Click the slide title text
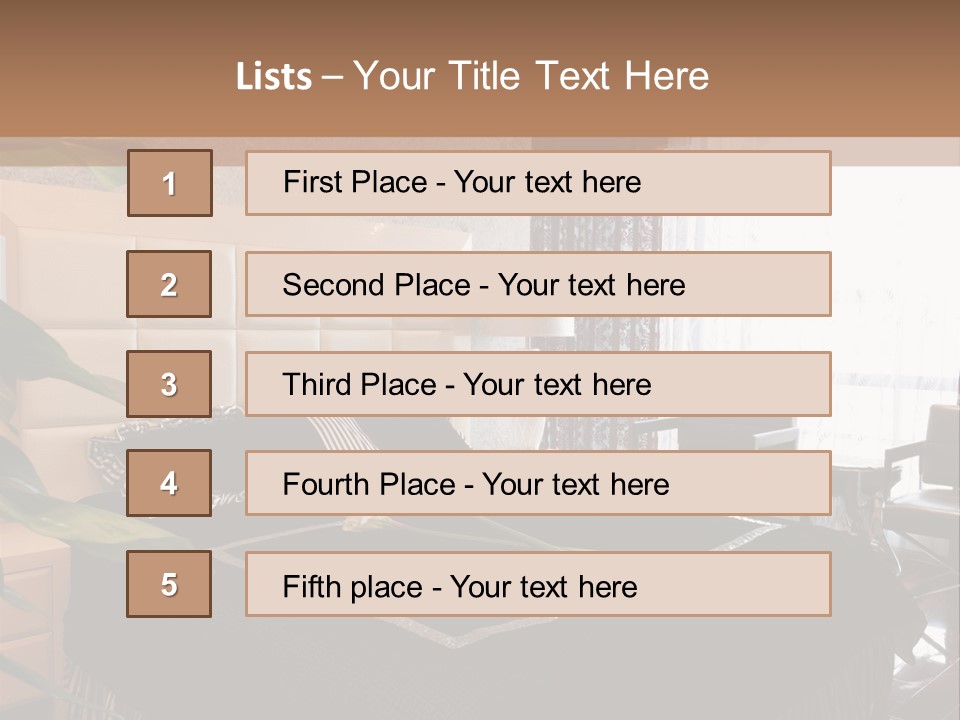The height and width of the screenshot is (720, 960). [473, 76]
